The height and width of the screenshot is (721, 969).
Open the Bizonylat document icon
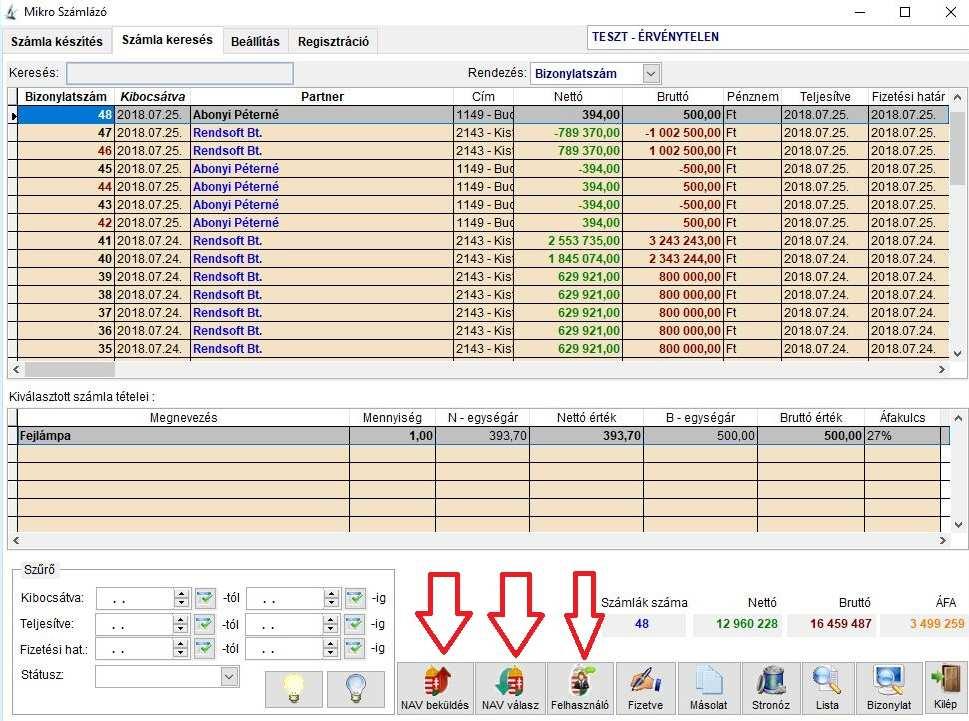pos(889,688)
